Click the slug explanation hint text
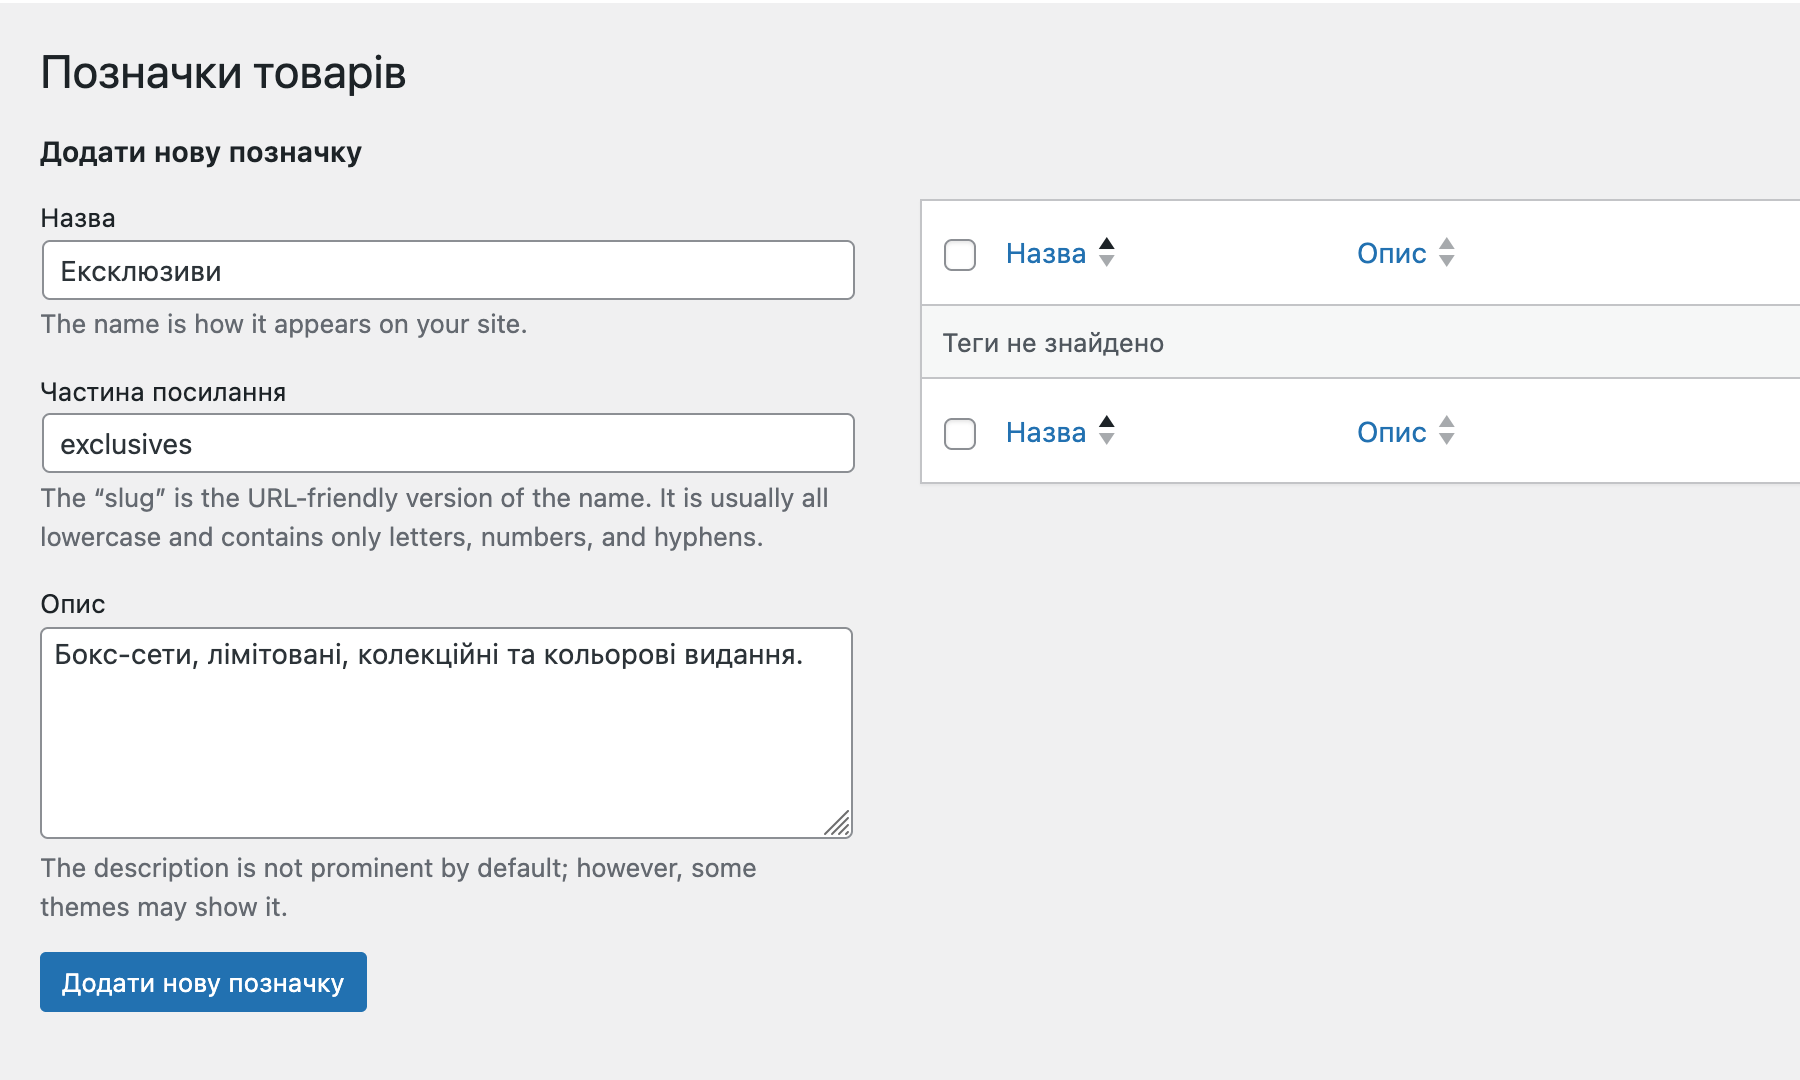Image resolution: width=1800 pixels, height=1080 pixels. click(434, 517)
